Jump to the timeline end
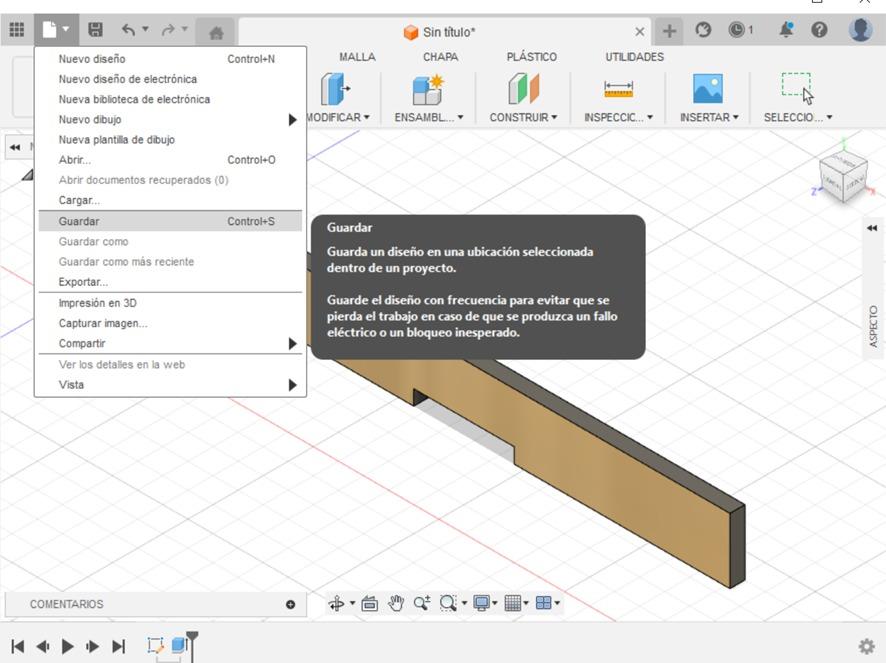The width and height of the screenshot is (886, 663). point(118,646)
